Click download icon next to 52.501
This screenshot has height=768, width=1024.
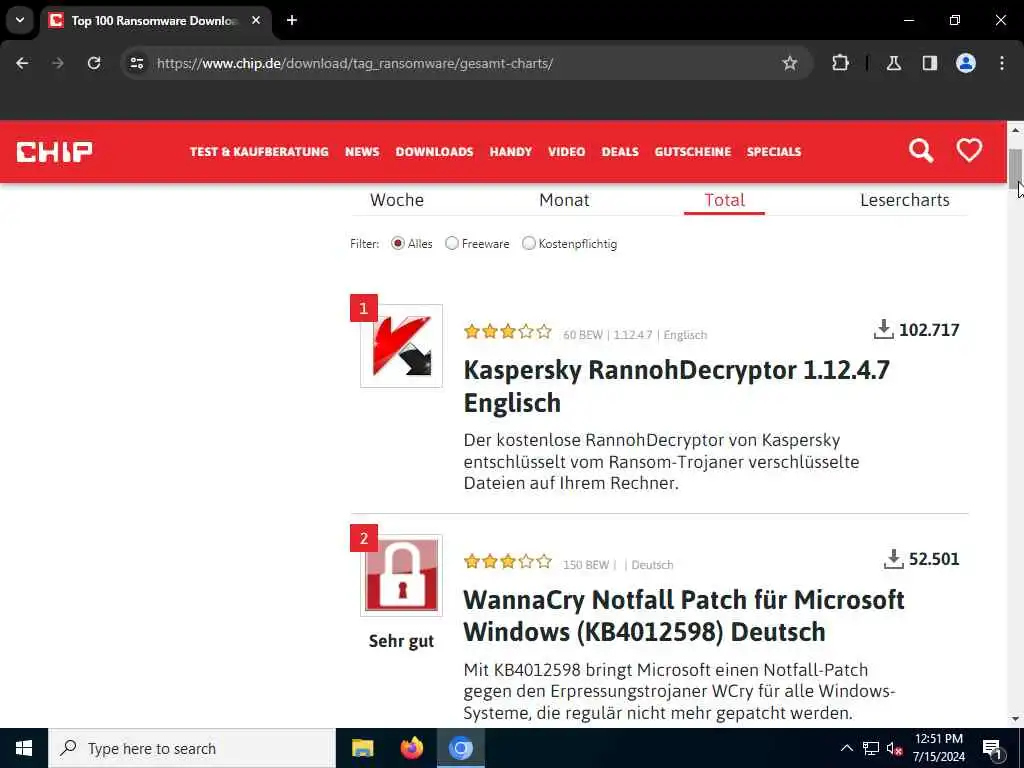[893, 558]
